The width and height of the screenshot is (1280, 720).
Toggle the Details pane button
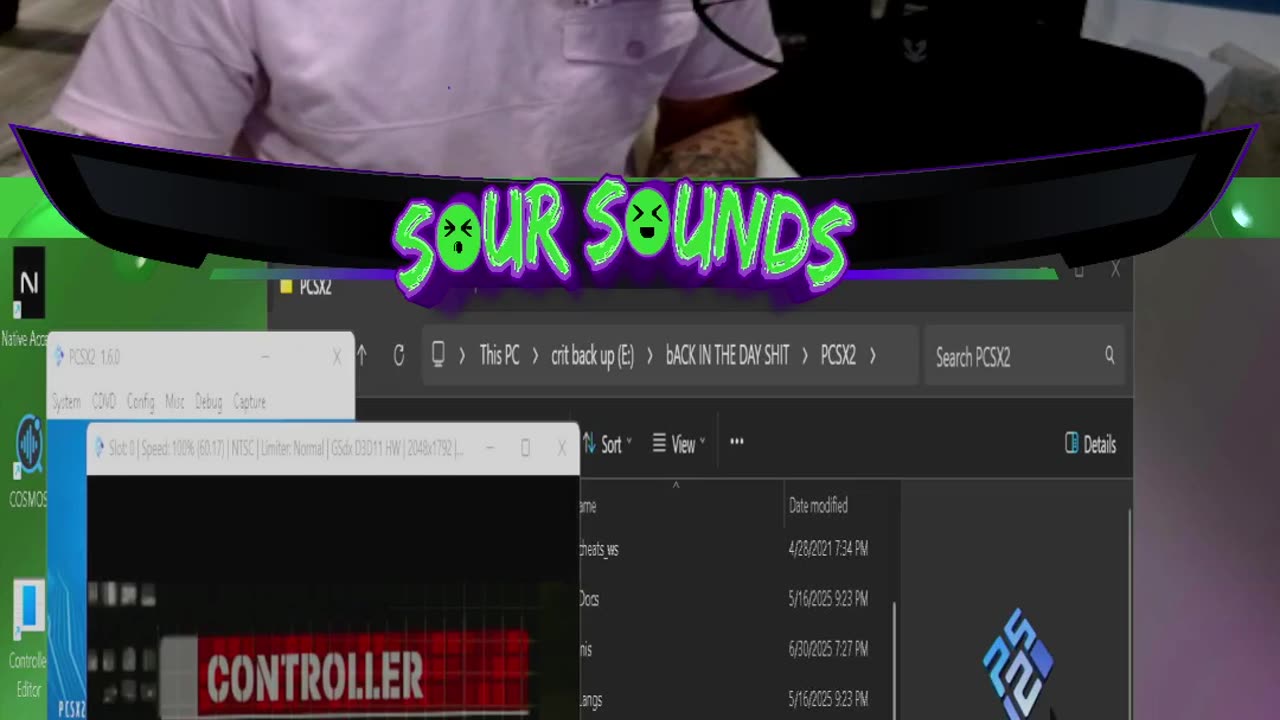point(1090,445)
